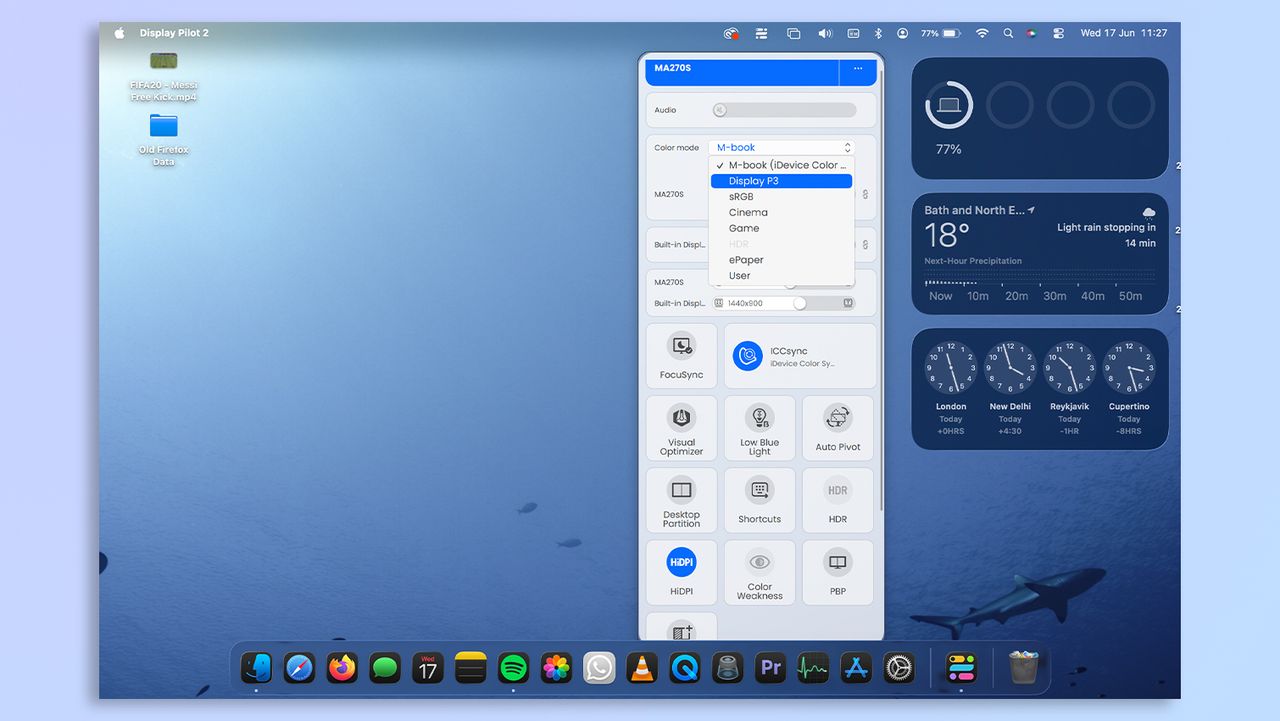Screen dimensions: 1280x721
Task: Click the small-resolution icon beside 1440x900
Action: click(719, 303)
